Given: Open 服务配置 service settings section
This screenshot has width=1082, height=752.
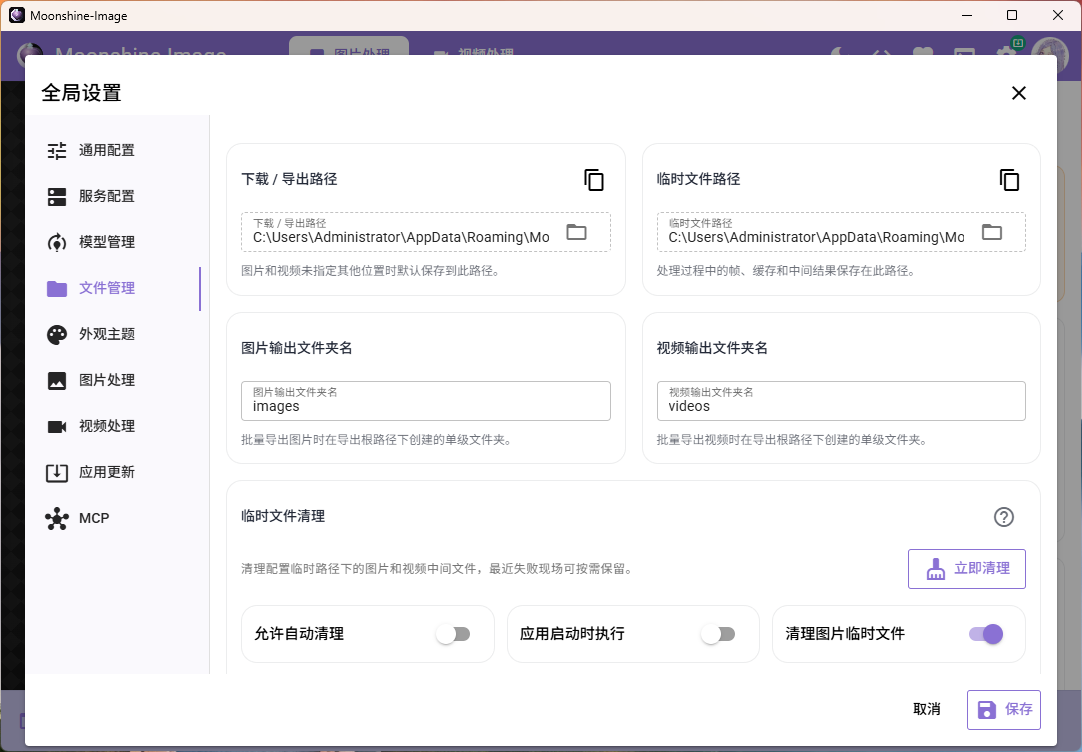Looking at the screenshot, I should [116, 197].
